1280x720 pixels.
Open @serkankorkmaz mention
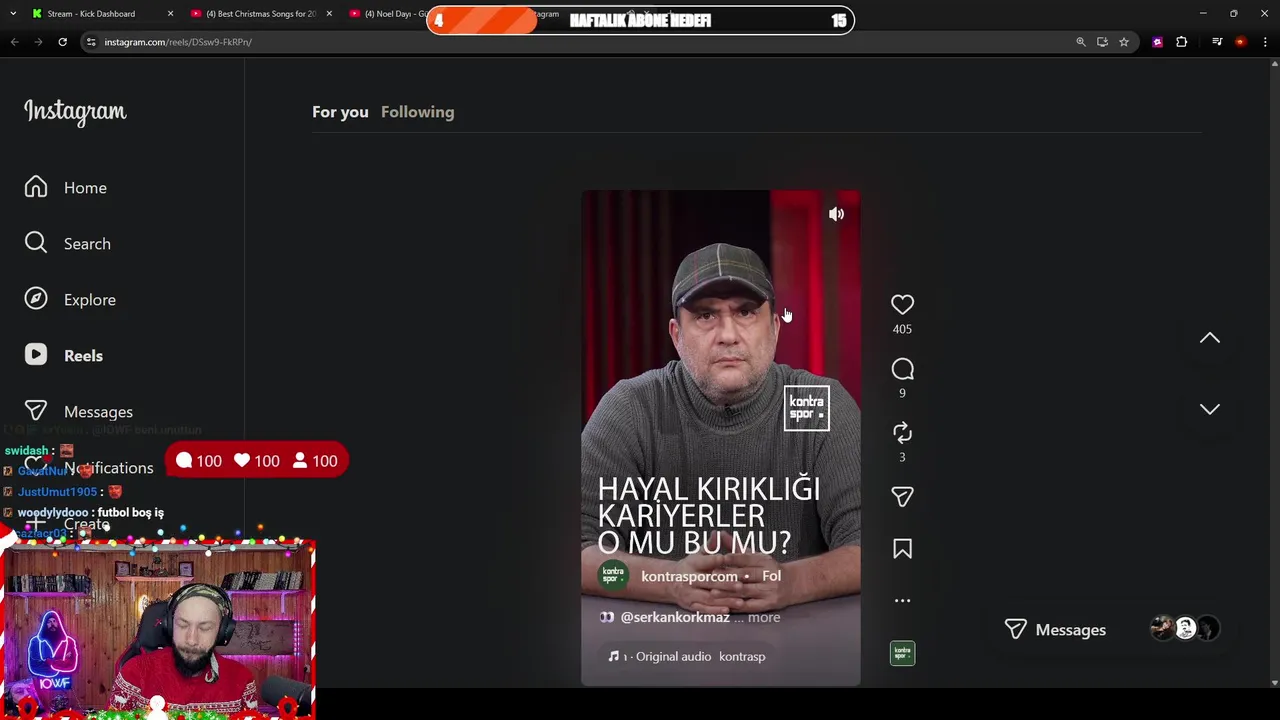(675, 618)
